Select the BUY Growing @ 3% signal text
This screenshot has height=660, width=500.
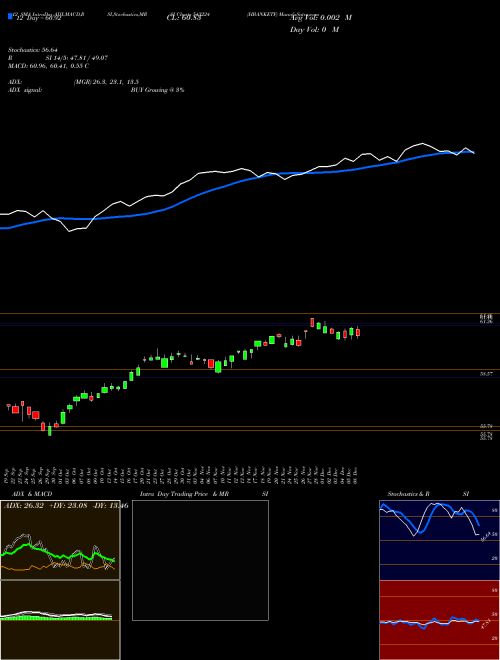[157, 90]
